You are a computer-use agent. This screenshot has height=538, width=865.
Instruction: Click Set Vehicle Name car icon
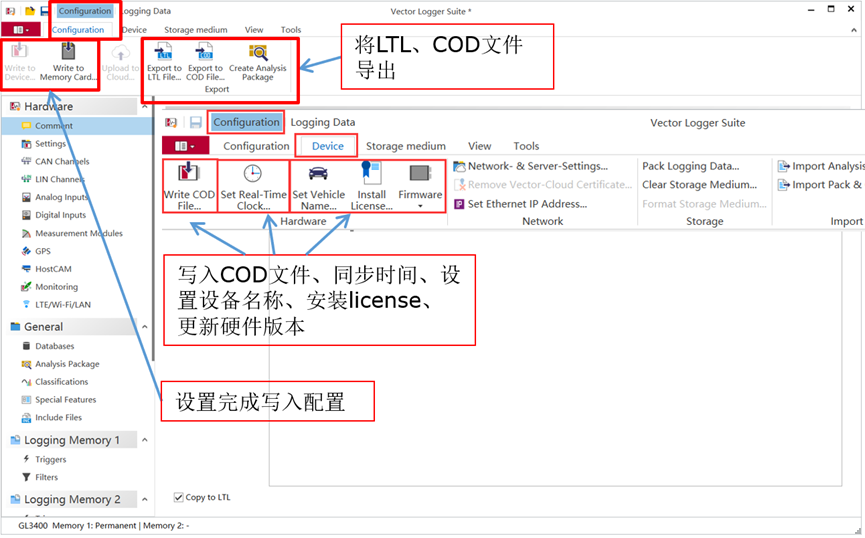(x=318, y=173)
